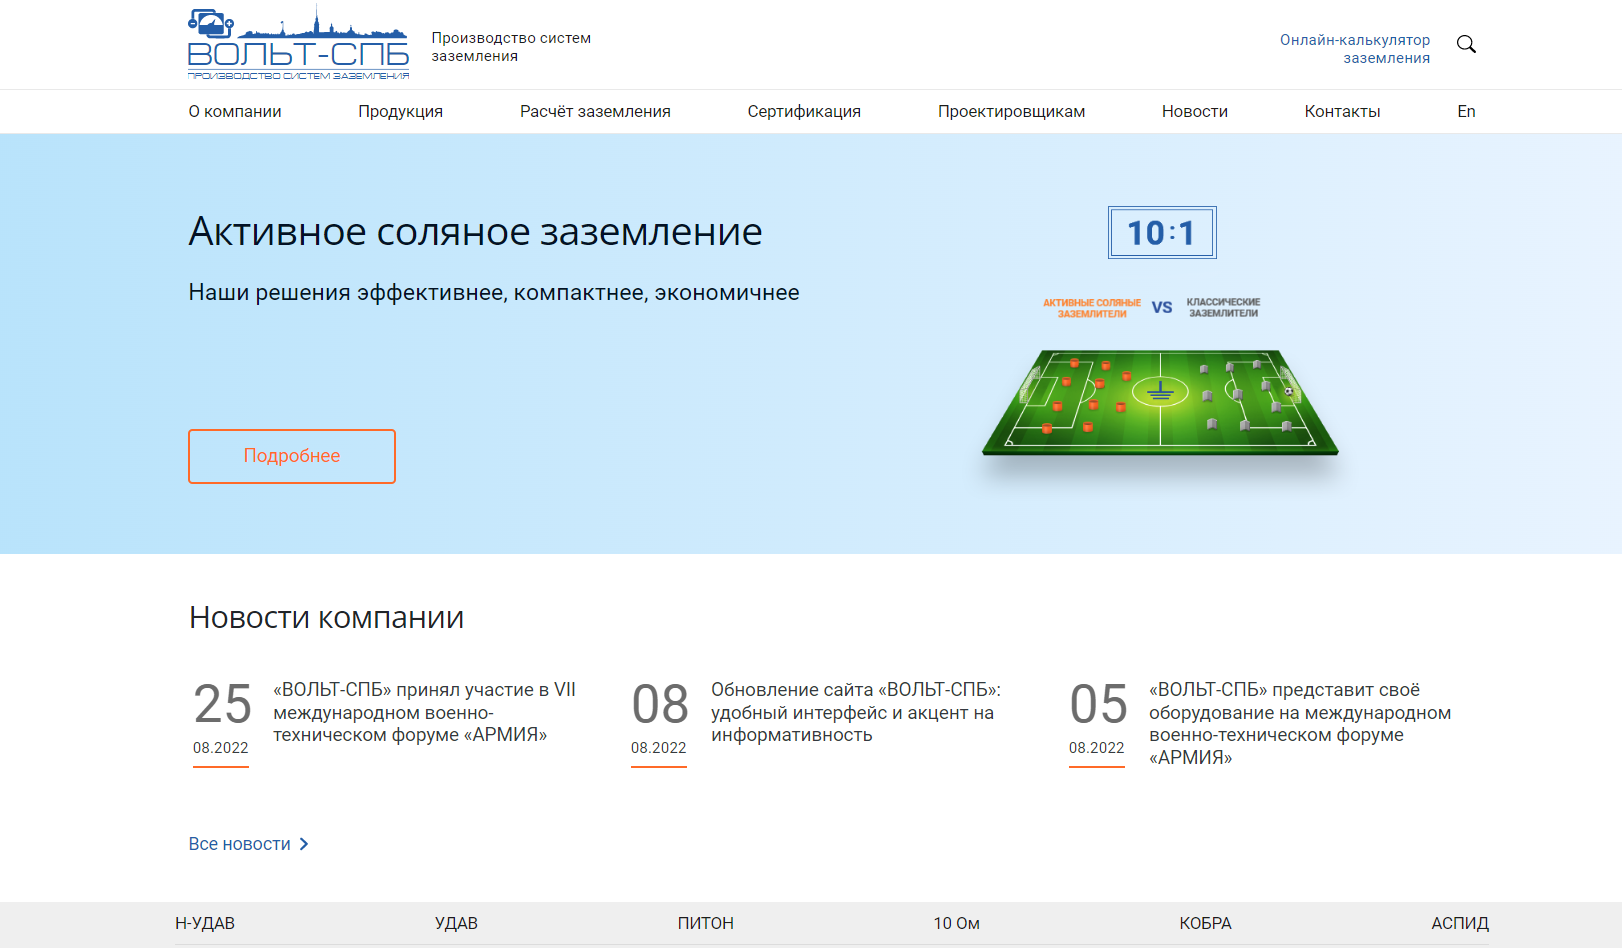Go to Расчёт заземления section

click(595, 111)
